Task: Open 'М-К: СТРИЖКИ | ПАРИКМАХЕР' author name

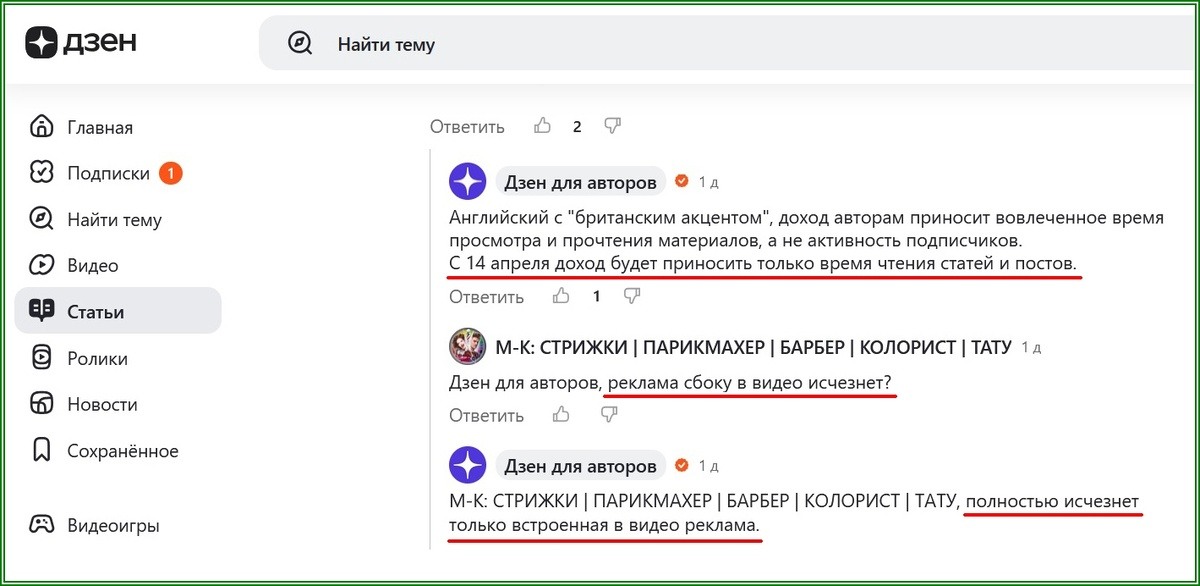Action: [754, 347]
